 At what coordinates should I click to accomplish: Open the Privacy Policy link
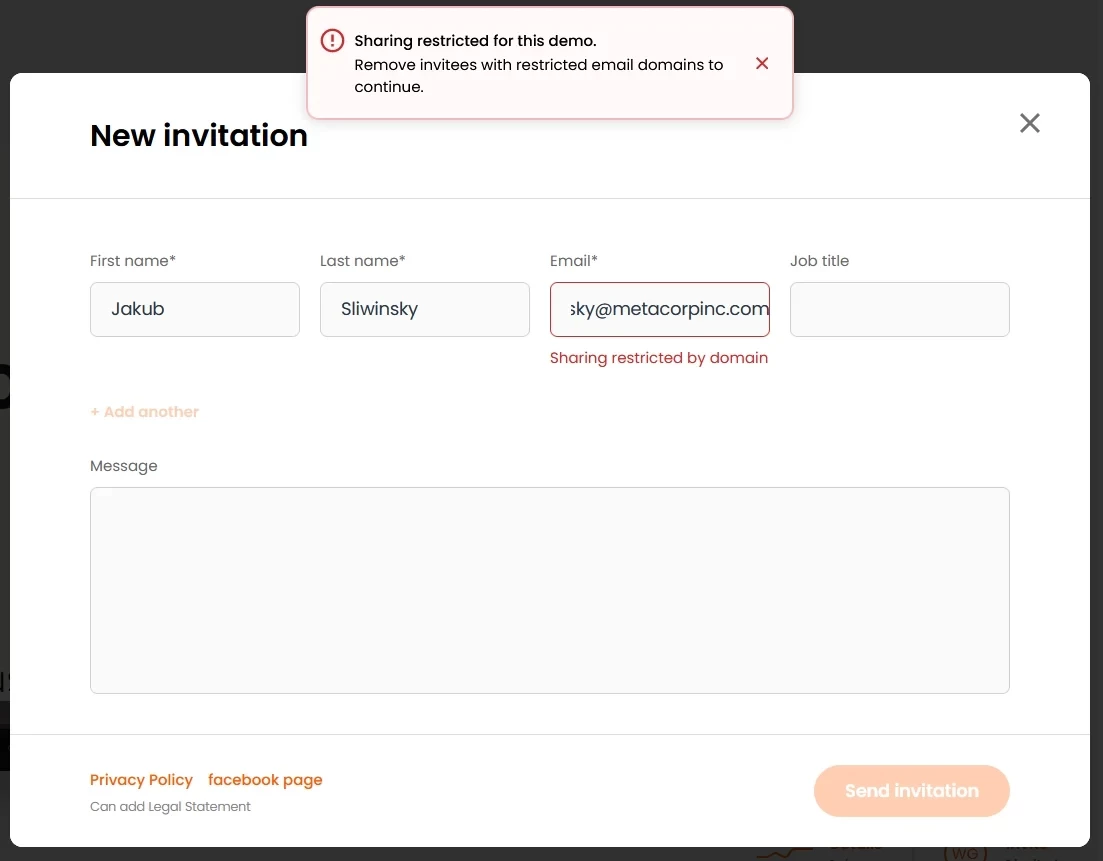(x=141, y=779)
